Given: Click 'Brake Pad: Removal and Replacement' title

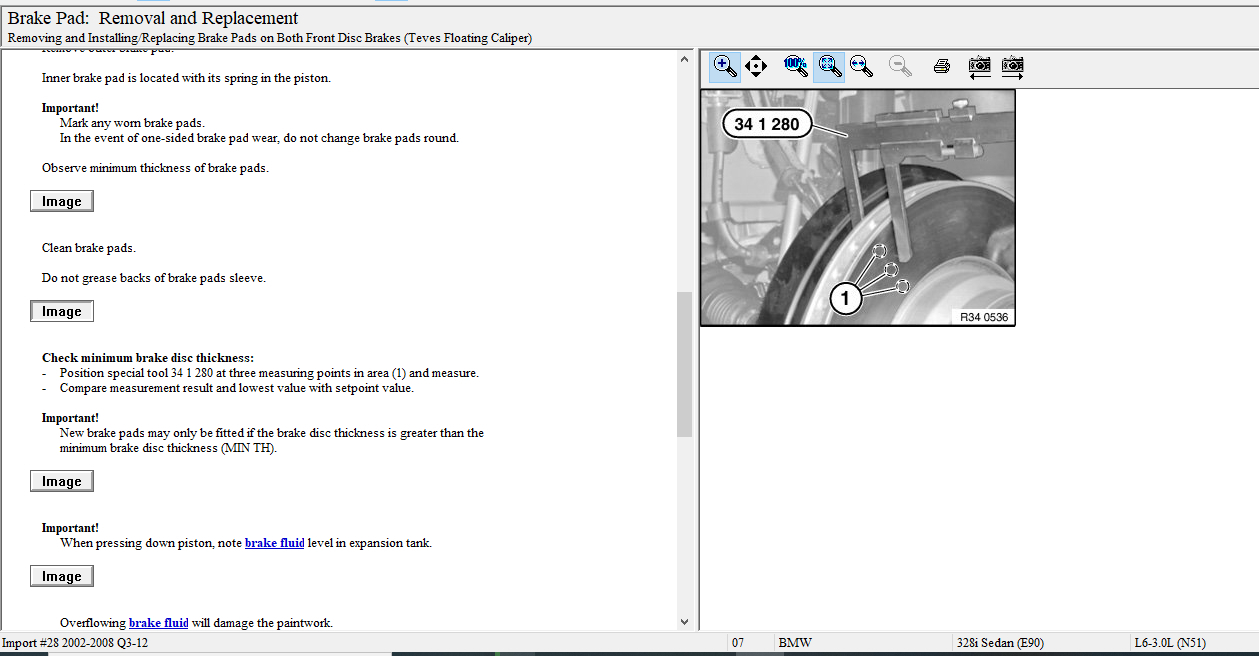Looking at the screenshot, I should point(153,18).
